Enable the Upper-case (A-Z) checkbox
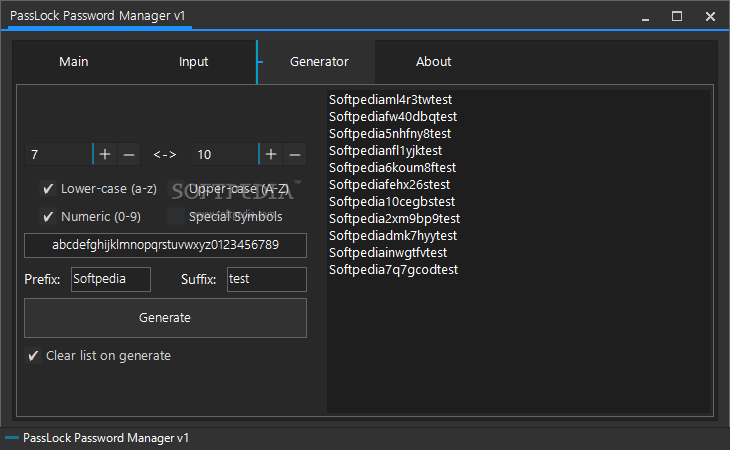Viewport: 730px width, 450px height. point(176,188)
